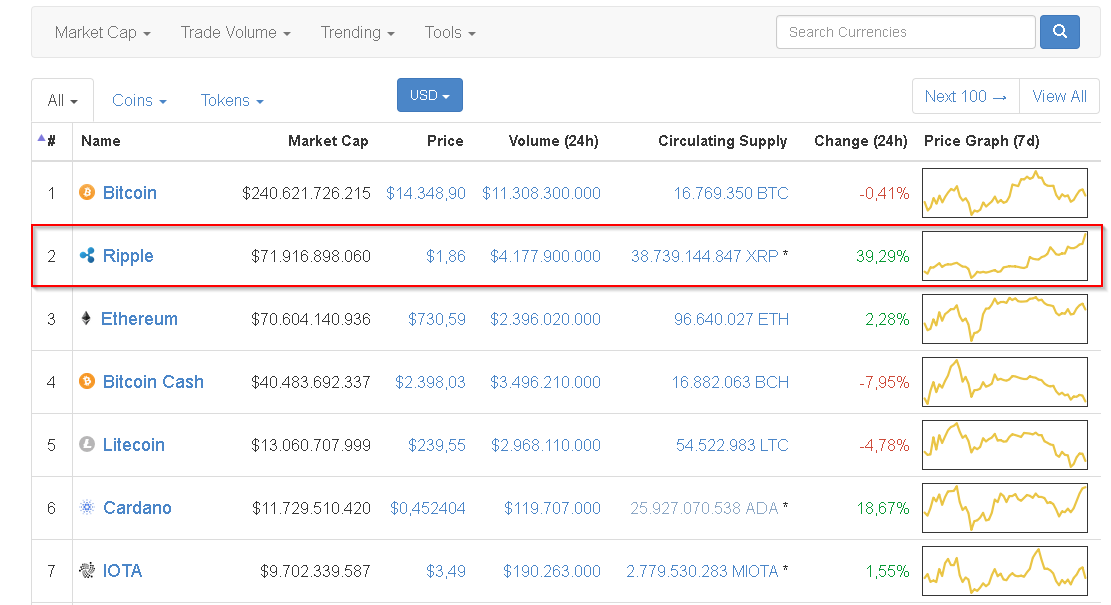Image resolution: width=1111 pixels, height=605 pixels.
Task: Sort table by Name column header
Action: [101, 141]
